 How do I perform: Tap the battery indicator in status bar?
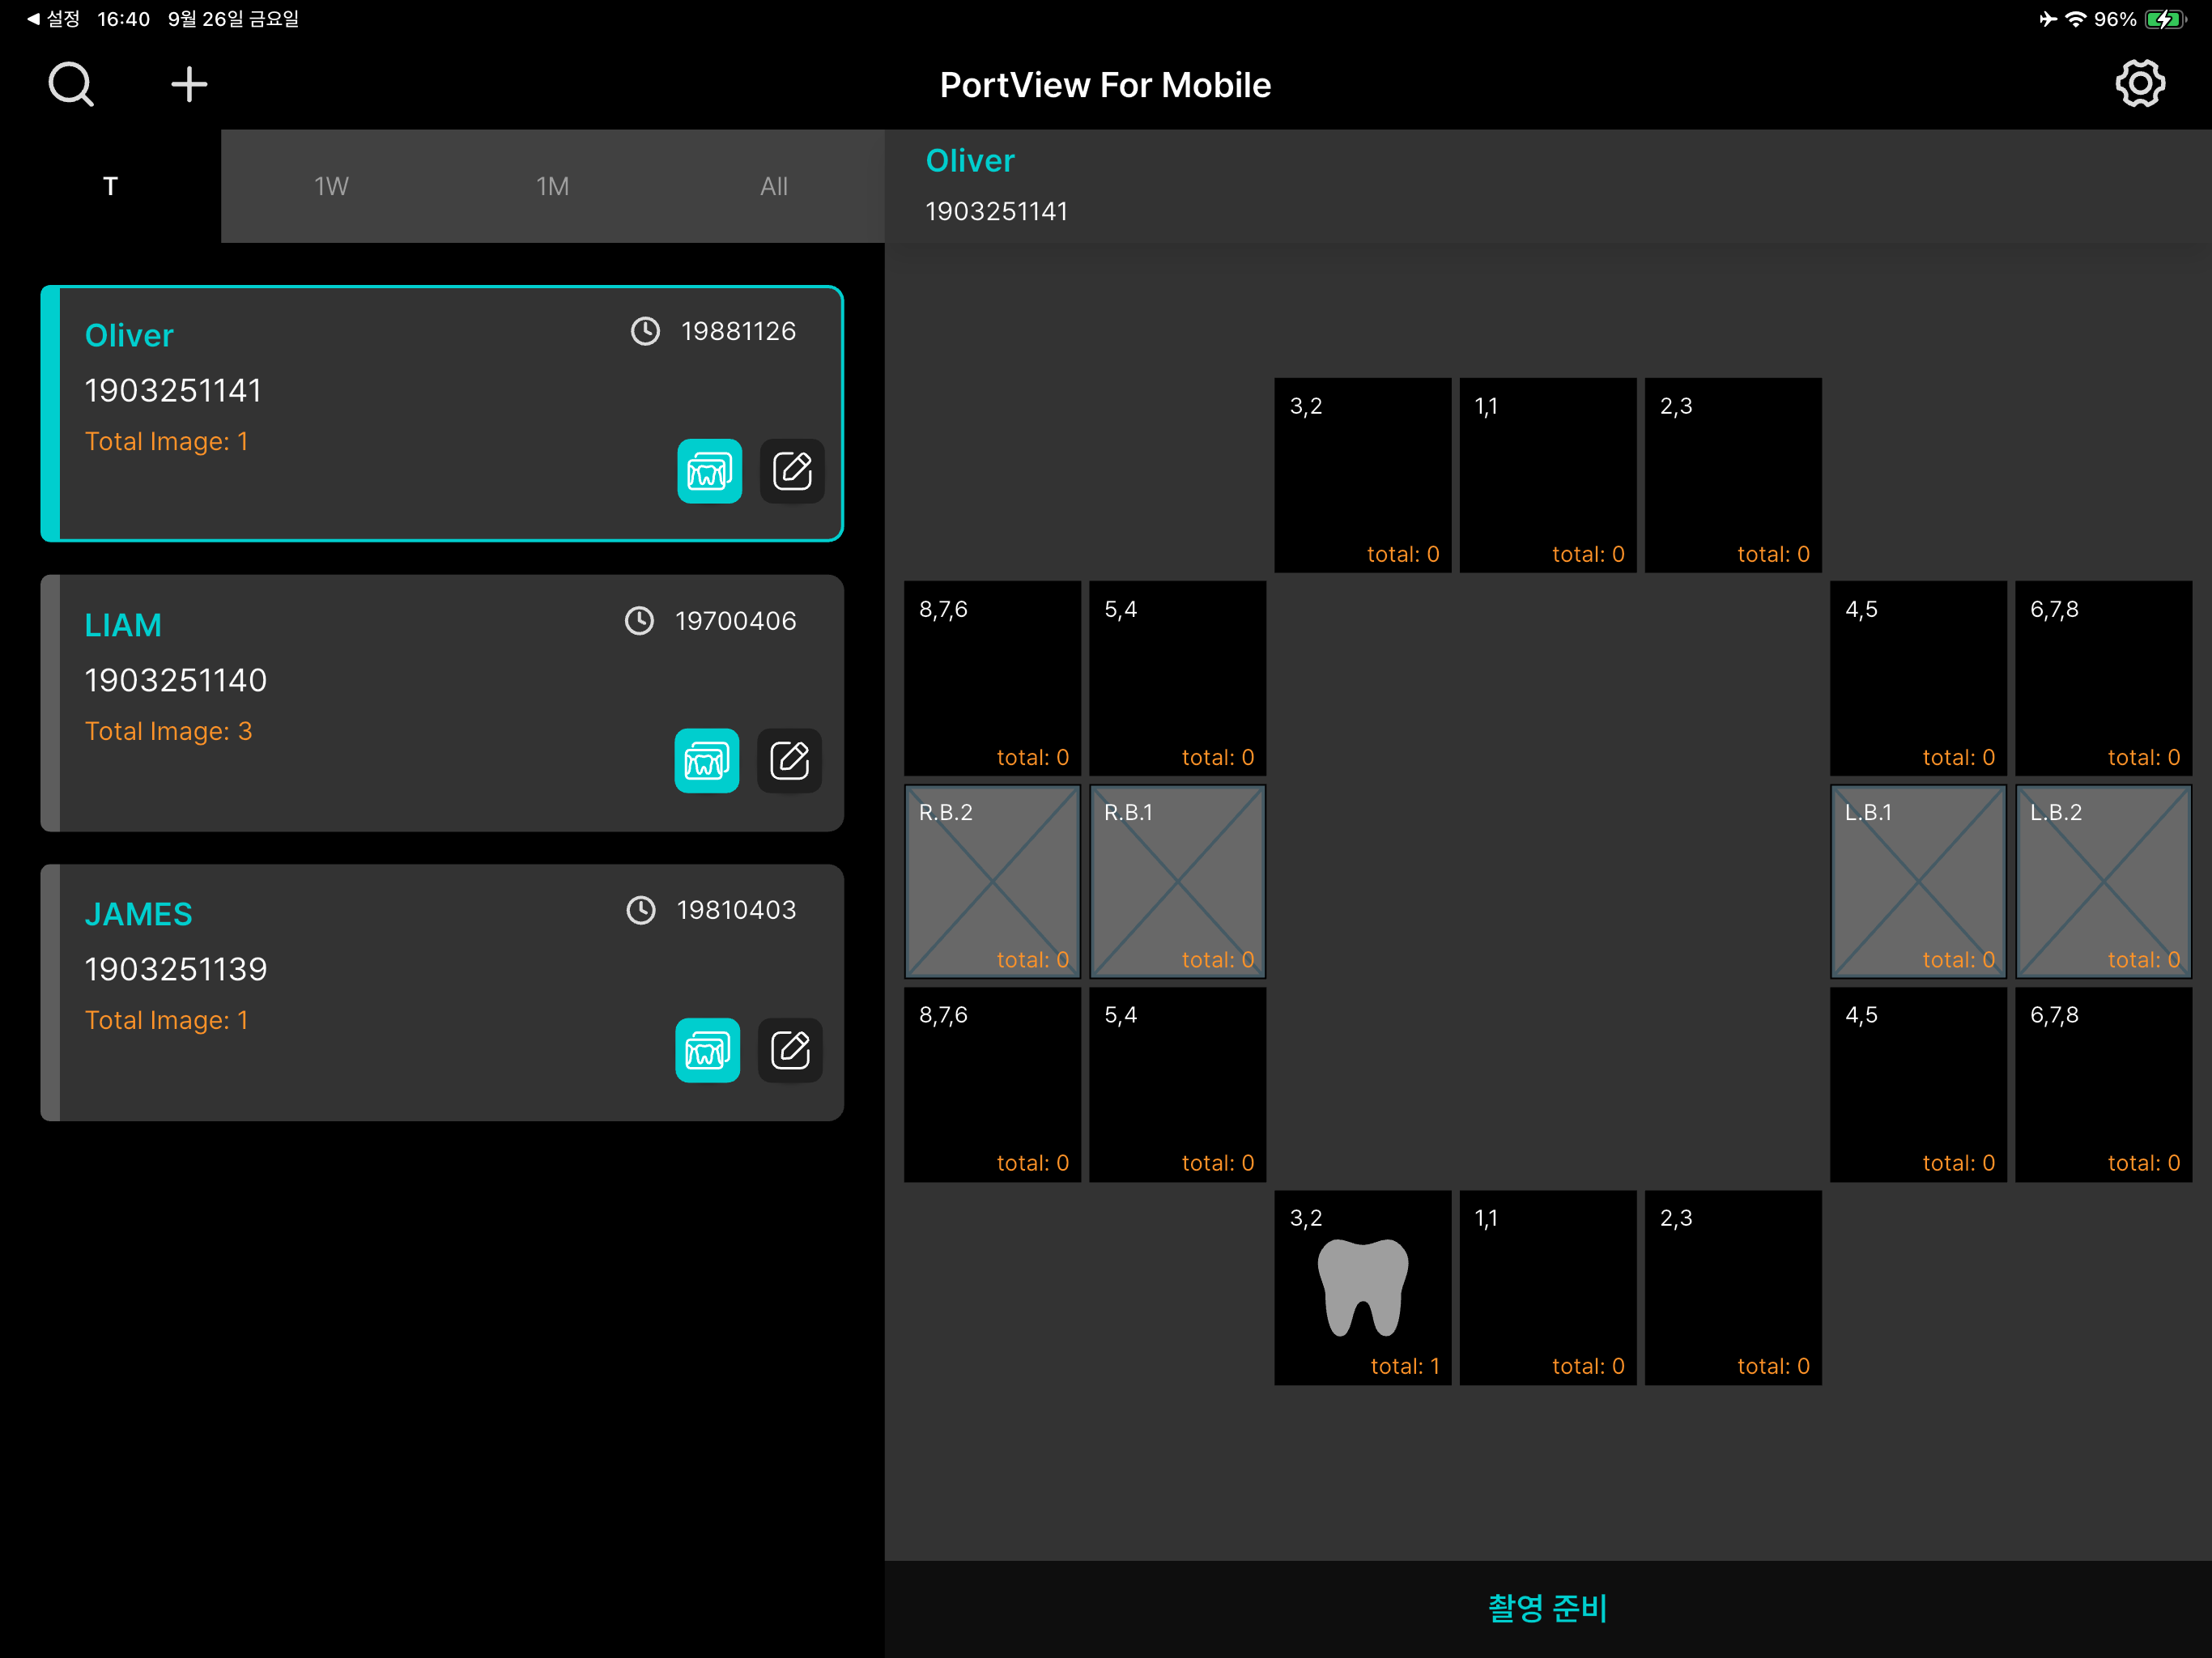[x=2166, y=19]
